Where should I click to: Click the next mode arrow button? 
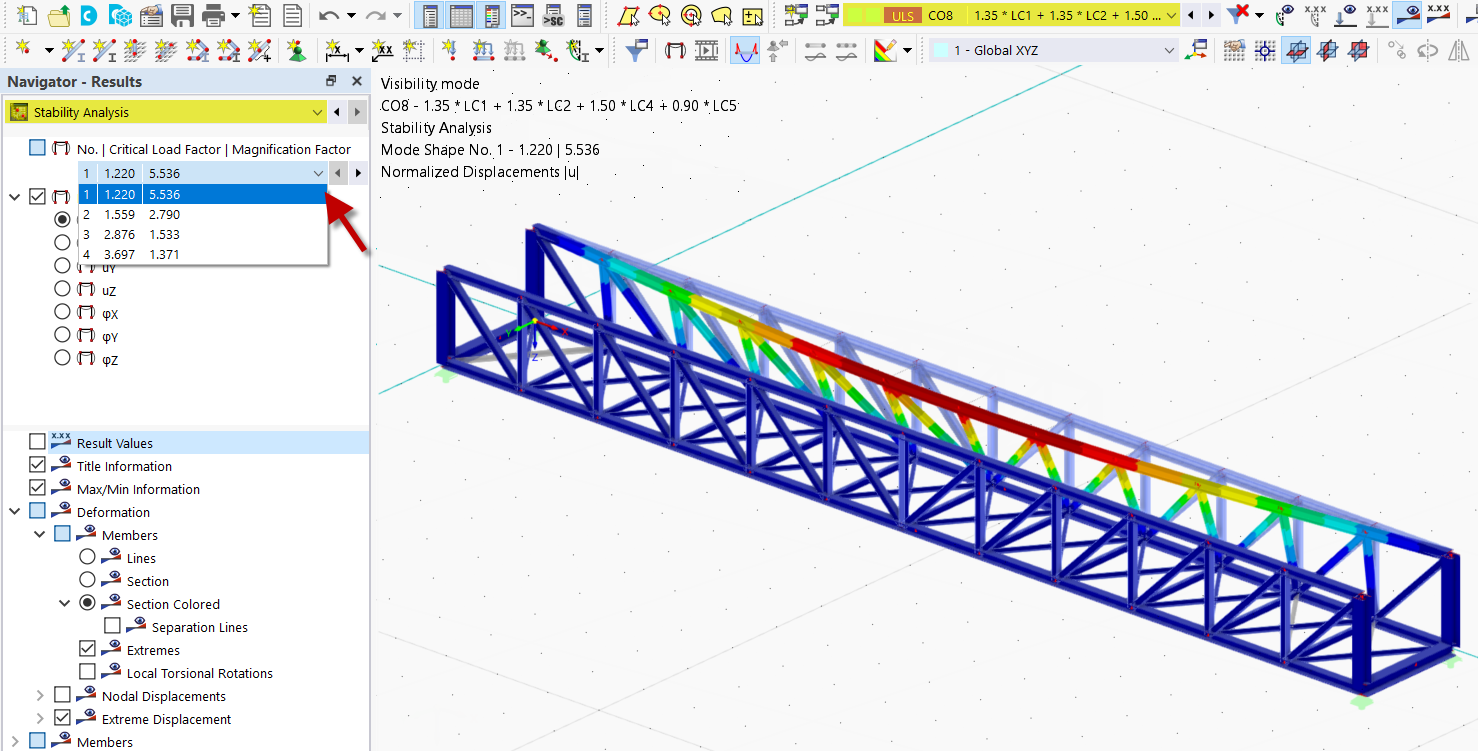tap(358, 173)
